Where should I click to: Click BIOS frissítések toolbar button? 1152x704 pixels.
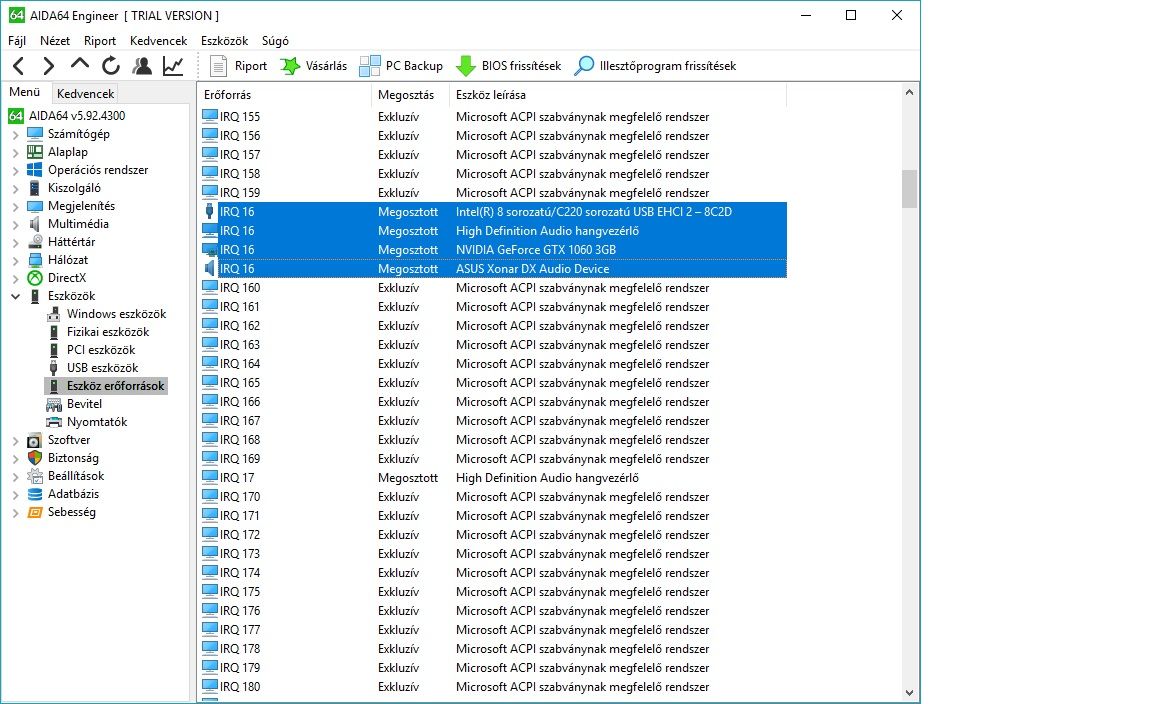coord(508,66)
